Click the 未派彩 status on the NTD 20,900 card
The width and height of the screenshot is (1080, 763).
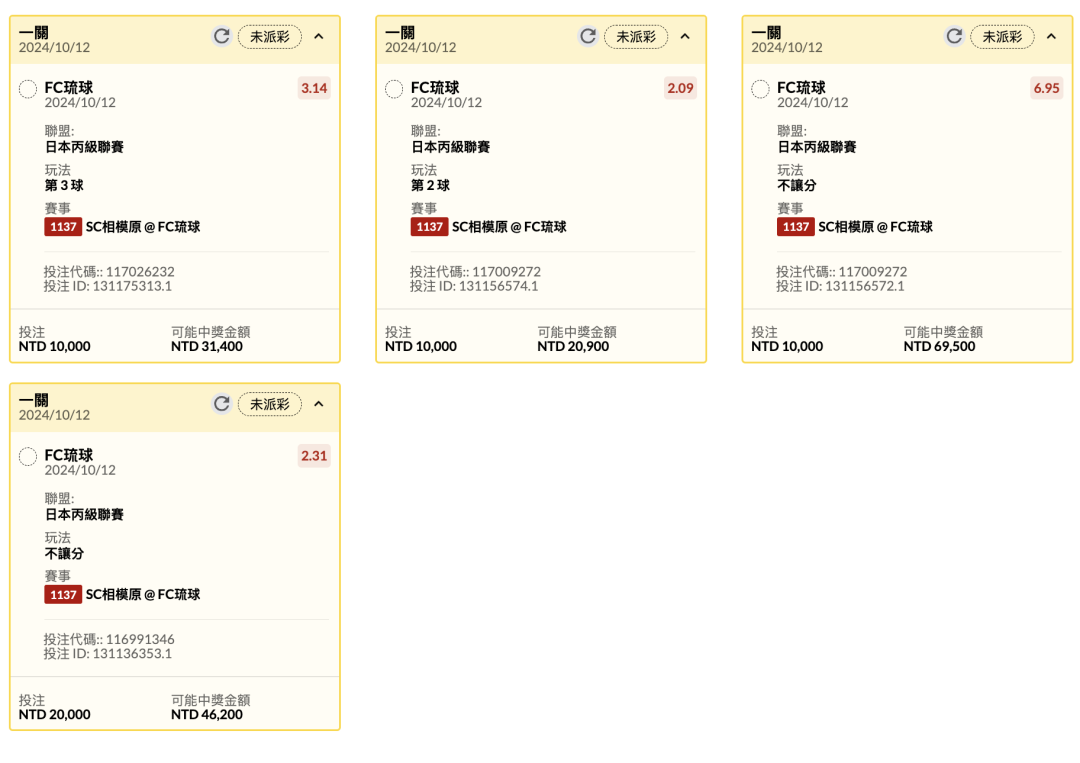[x=636, y=36]
